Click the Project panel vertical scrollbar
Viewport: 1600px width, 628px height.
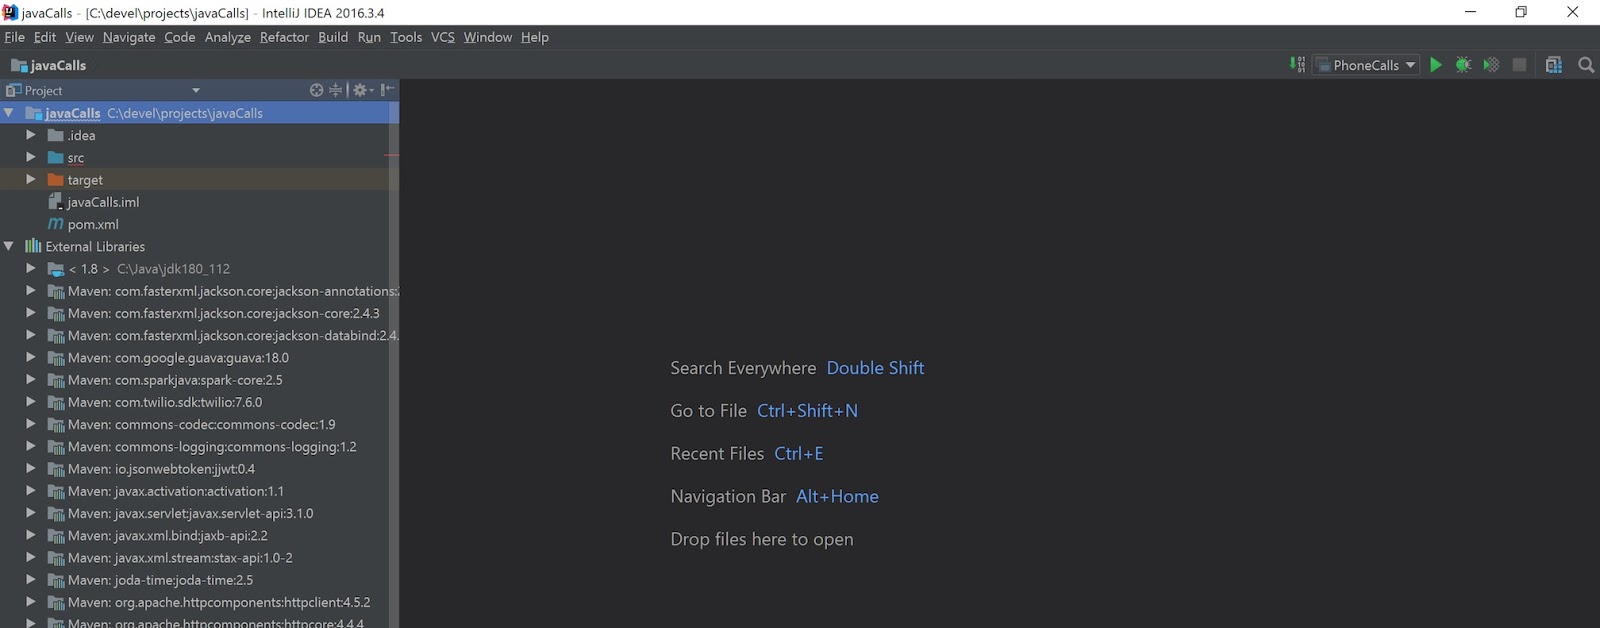point(393,364)
